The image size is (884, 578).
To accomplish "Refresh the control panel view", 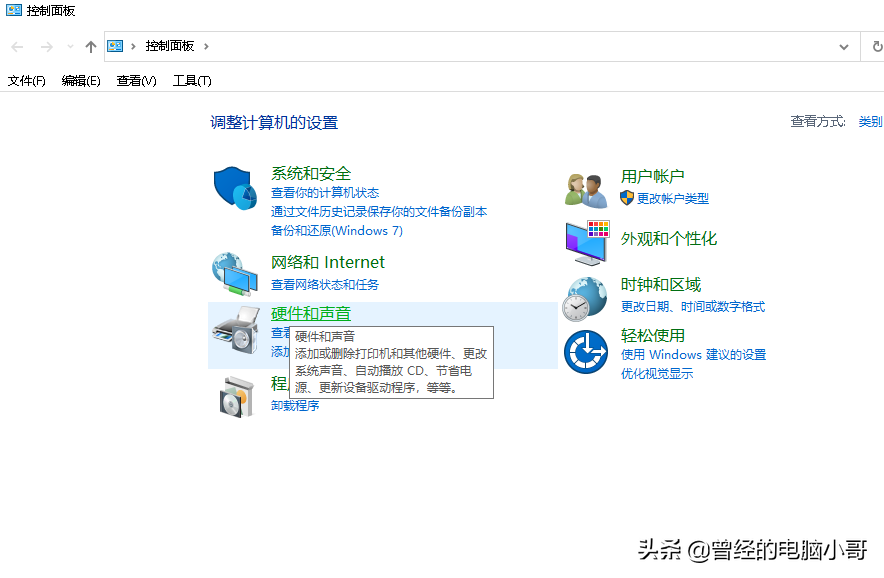I will [x=877, y=46].
